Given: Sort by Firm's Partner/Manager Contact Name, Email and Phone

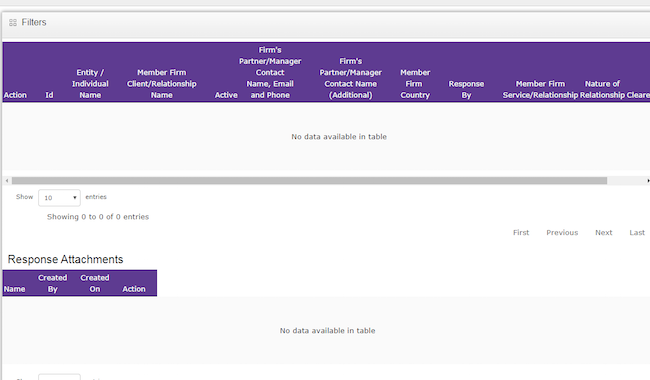Looking at the screenshot, I should pyautogui.click(x=270, y=73).
